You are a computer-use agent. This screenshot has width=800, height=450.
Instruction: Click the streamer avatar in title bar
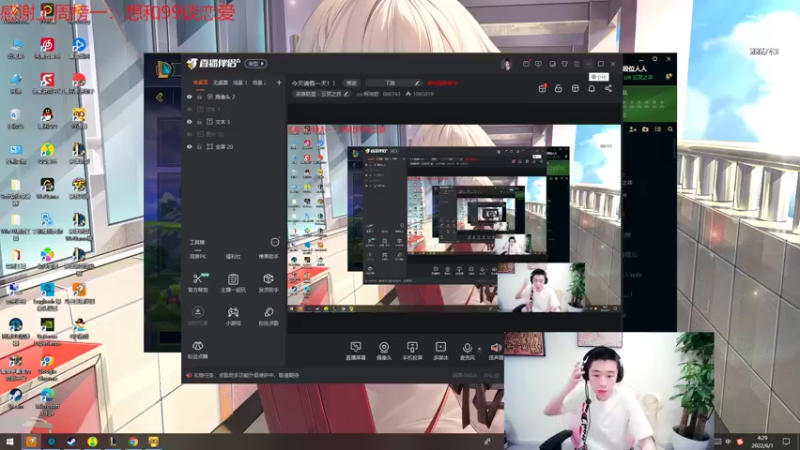(x=506, y=64)
